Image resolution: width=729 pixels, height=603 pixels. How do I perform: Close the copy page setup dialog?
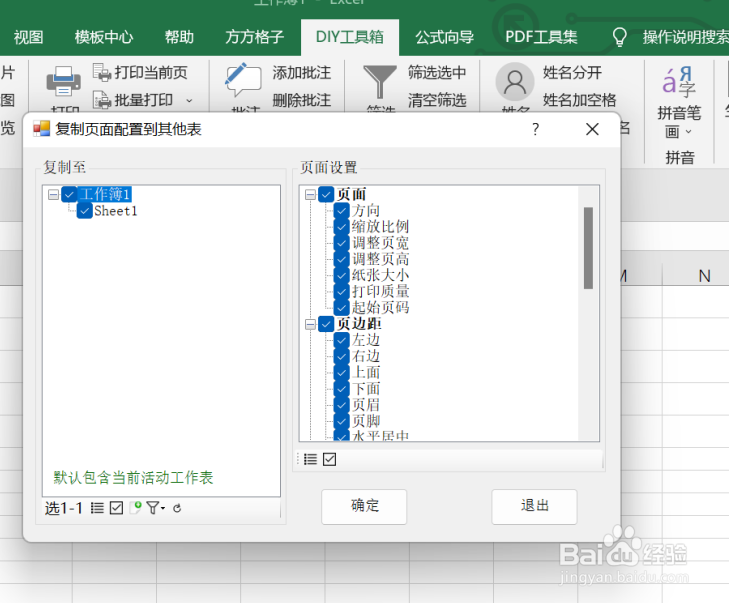[592, 129]
